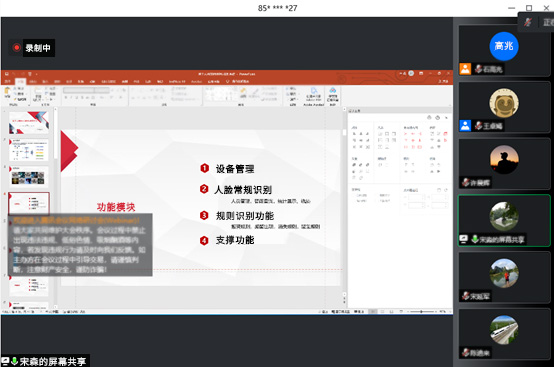The width and height of the screenshot is (554, 367).
Task: Click the PowerPoint zoom slider in status bar
Action: [x=421, y=312]
